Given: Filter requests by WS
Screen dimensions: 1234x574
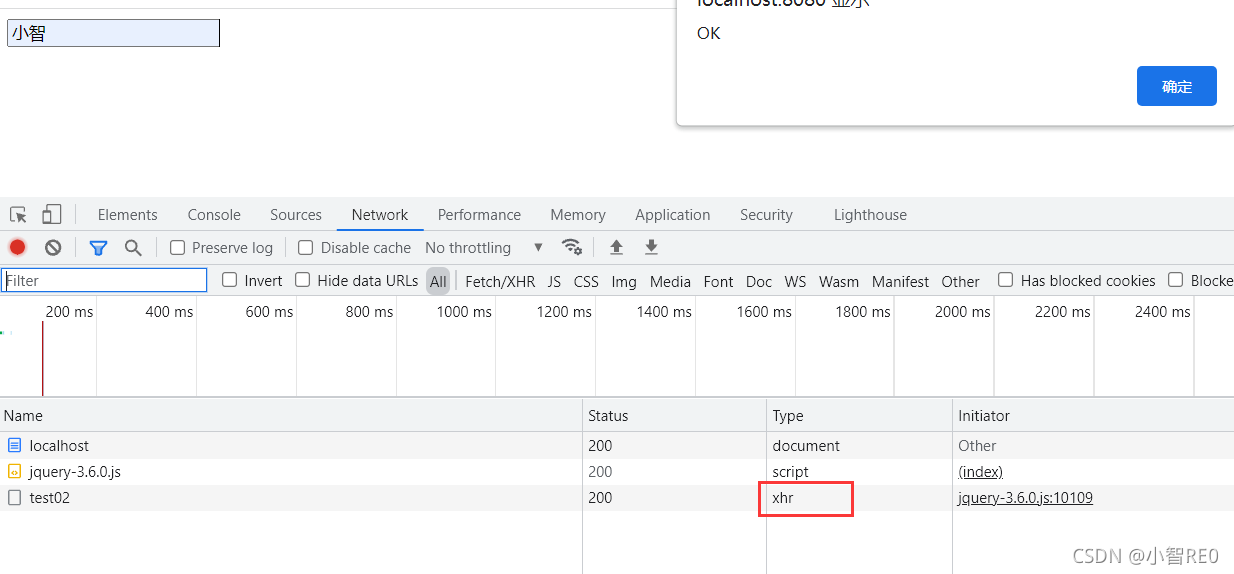Looking at the screenshot, I should coord(795,282).
